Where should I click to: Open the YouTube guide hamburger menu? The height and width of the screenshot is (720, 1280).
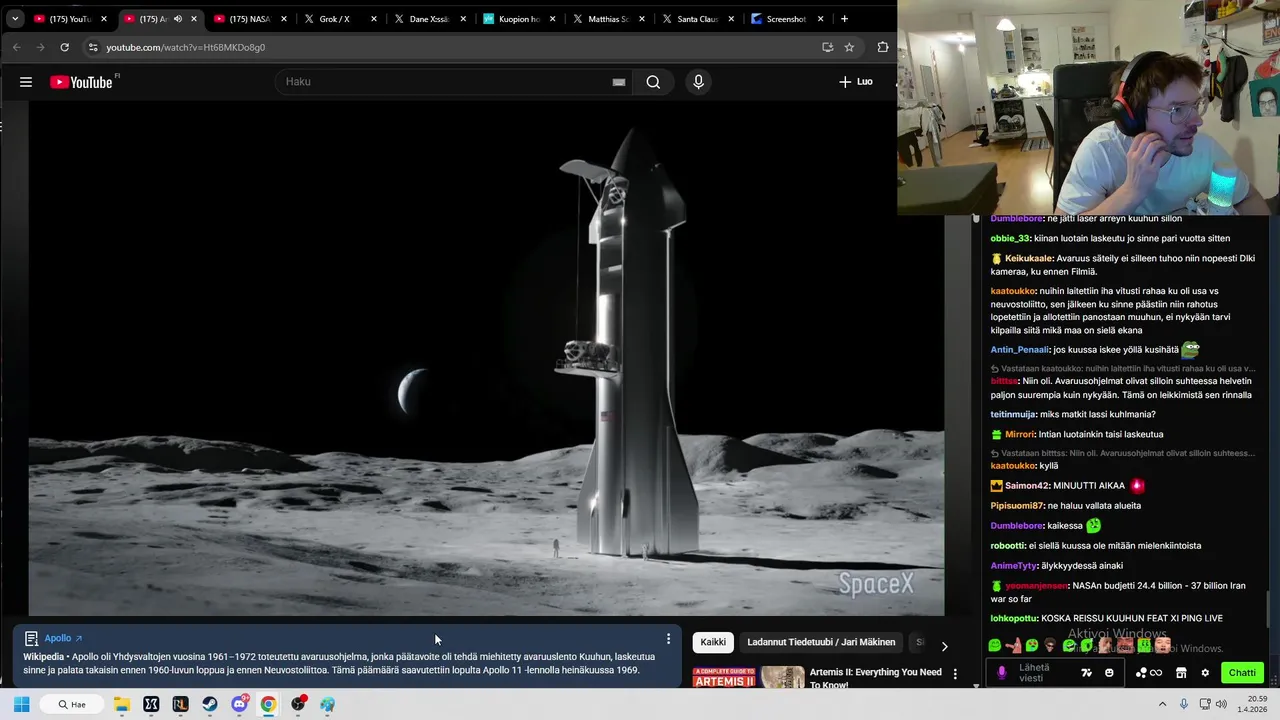(x=26, y=82)
